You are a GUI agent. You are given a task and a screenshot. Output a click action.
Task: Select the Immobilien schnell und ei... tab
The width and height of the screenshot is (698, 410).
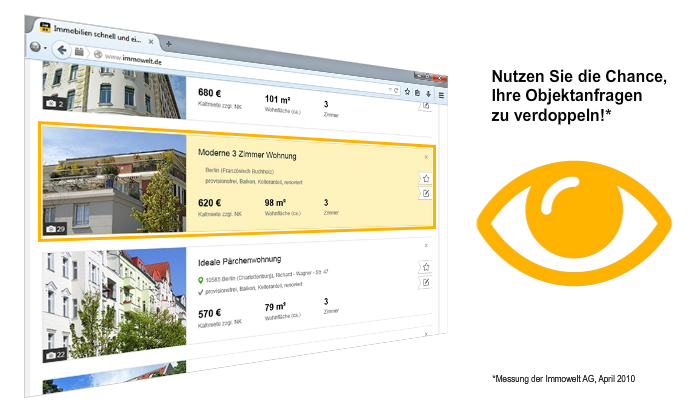(x=96, y=34)
